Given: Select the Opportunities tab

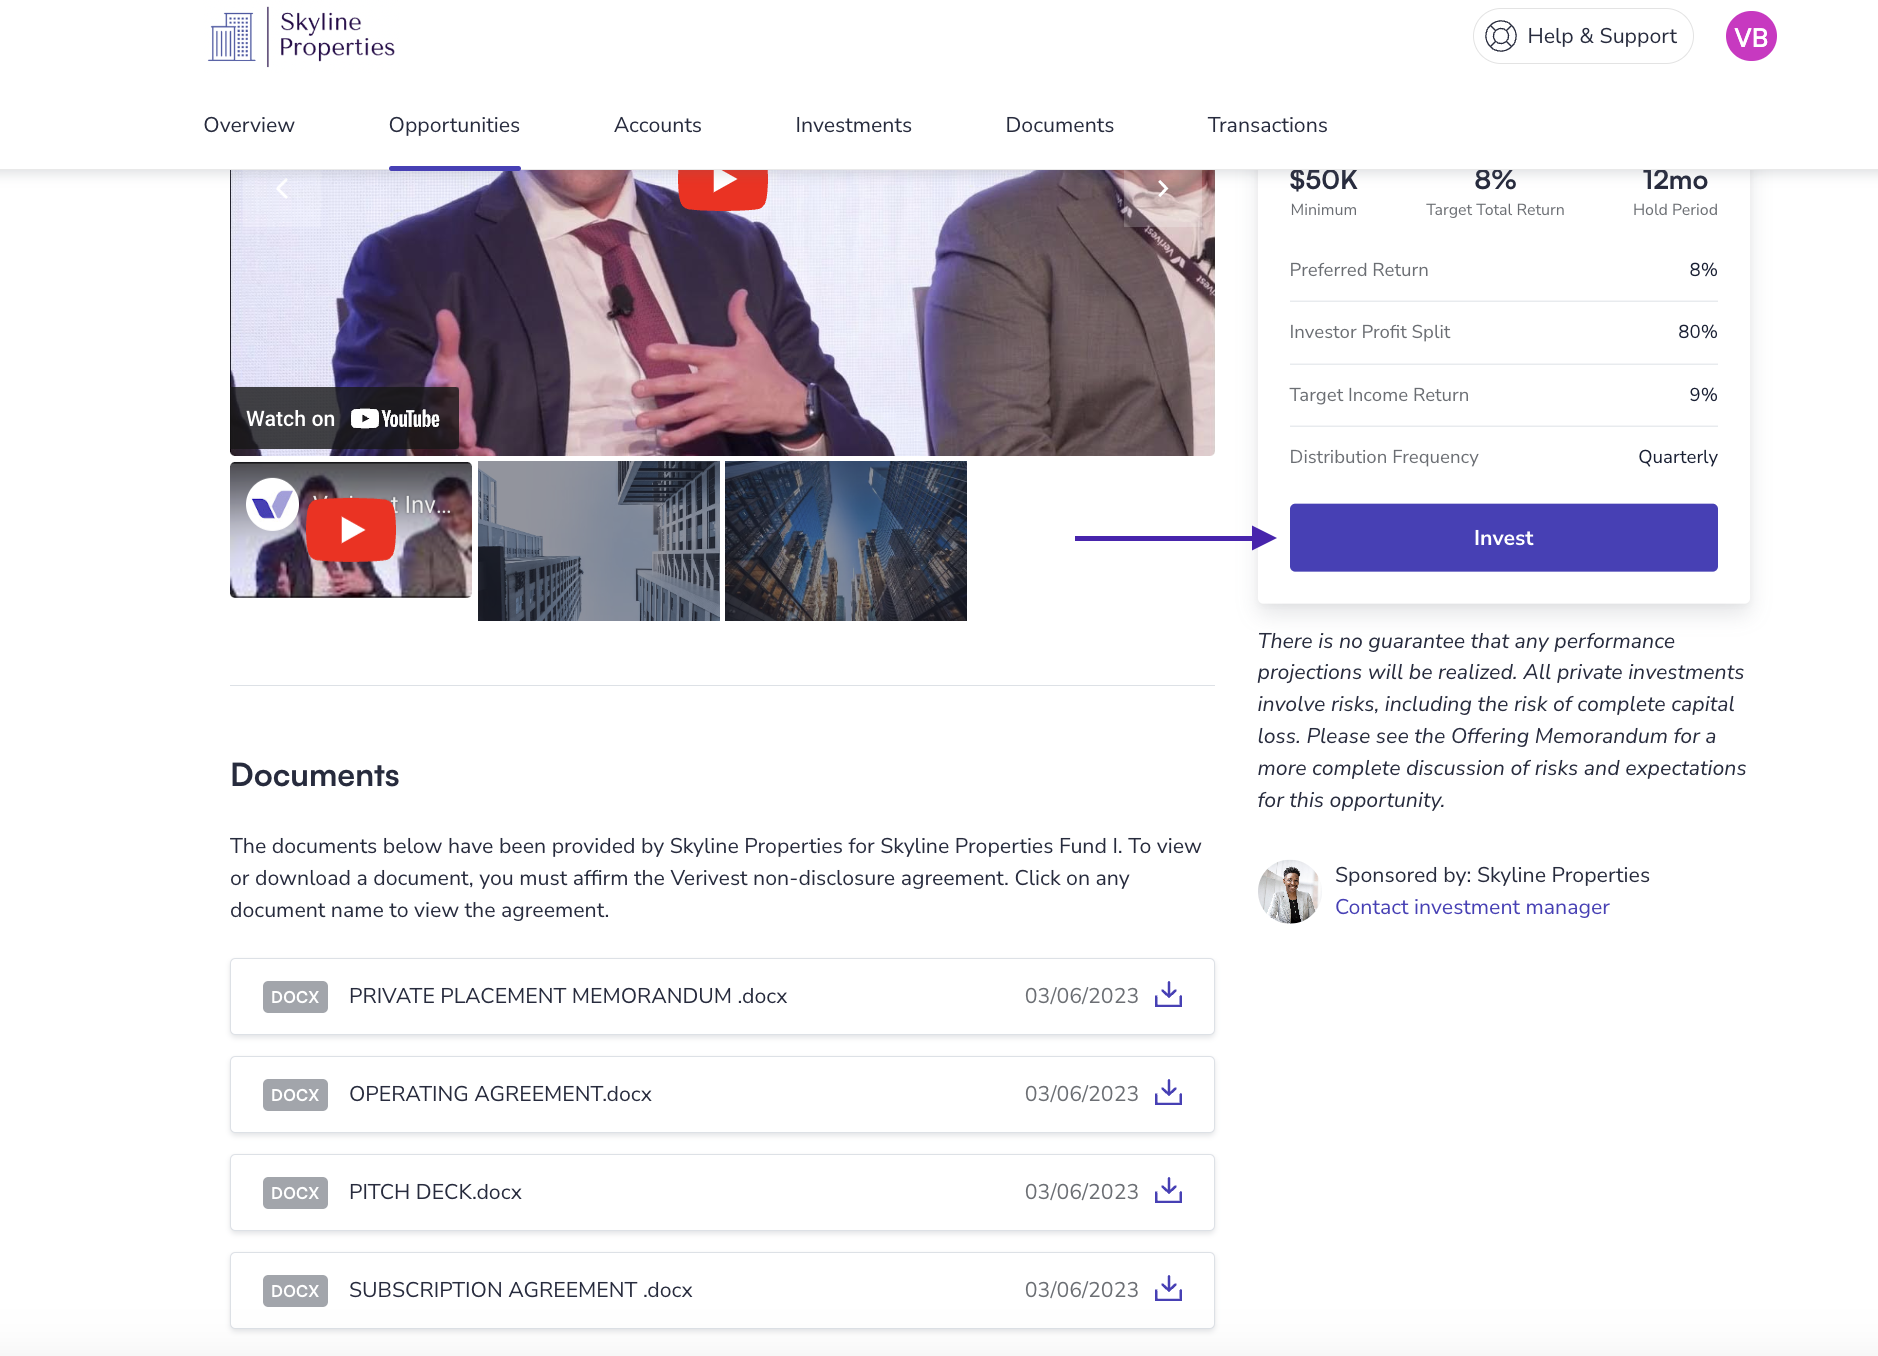Looking at the screenshot, I should tap(454, 125).
